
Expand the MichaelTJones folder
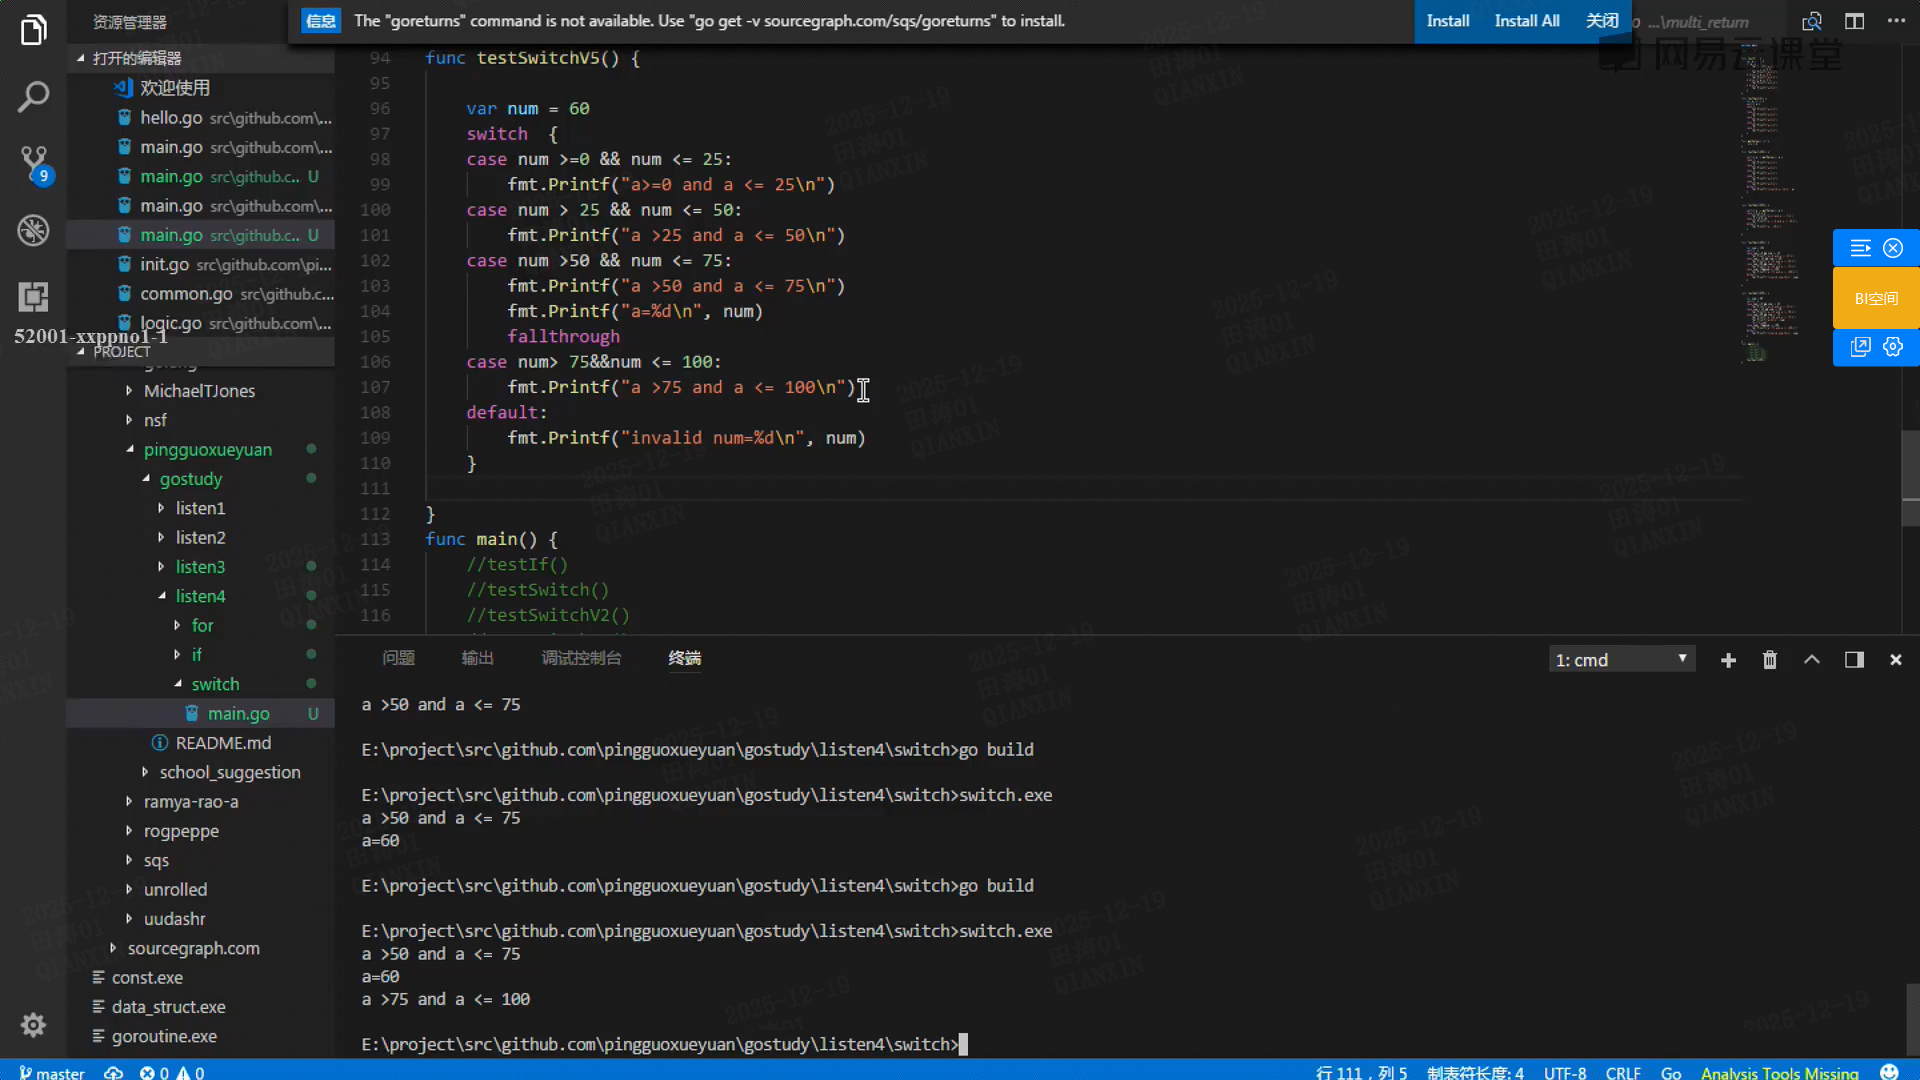pyautogui.click(x=199, y=391)
